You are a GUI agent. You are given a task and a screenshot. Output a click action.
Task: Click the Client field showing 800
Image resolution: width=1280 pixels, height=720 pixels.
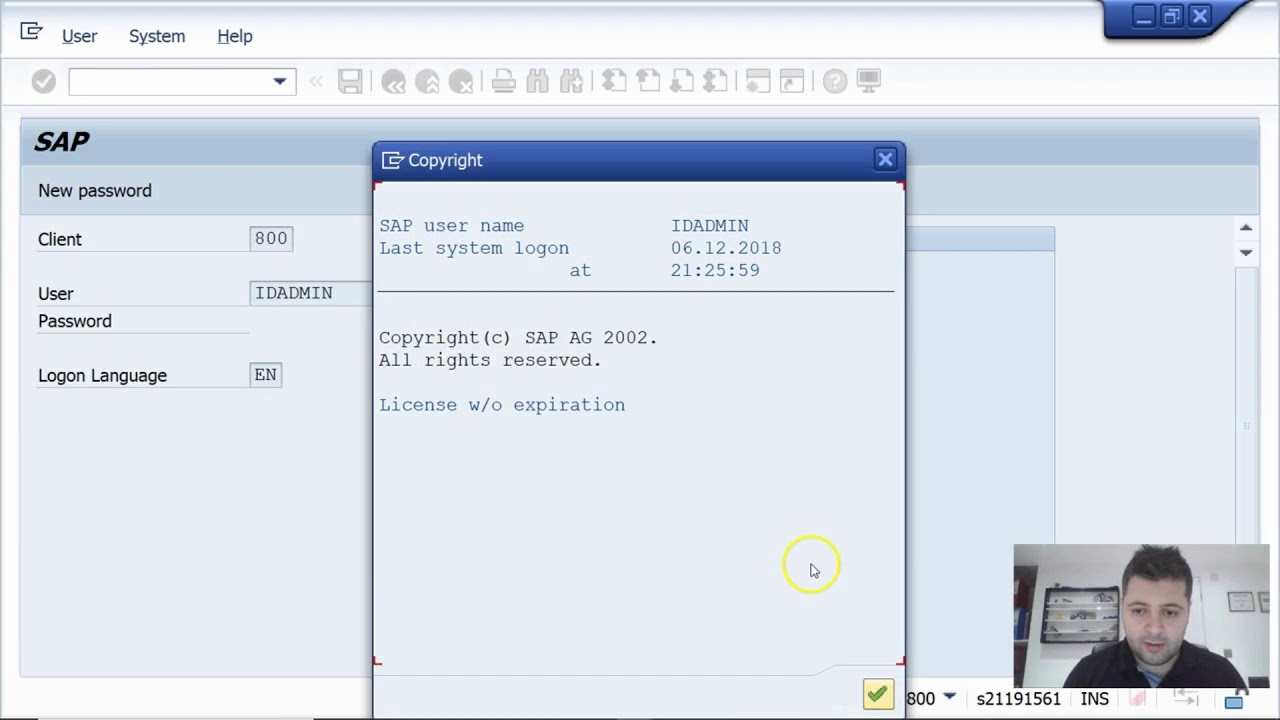[271, 238]
